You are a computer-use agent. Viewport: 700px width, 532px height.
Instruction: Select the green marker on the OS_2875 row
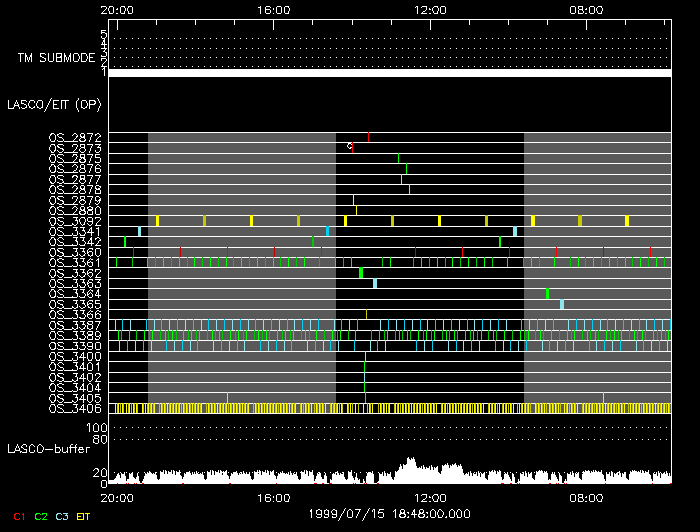click(398, 158)
